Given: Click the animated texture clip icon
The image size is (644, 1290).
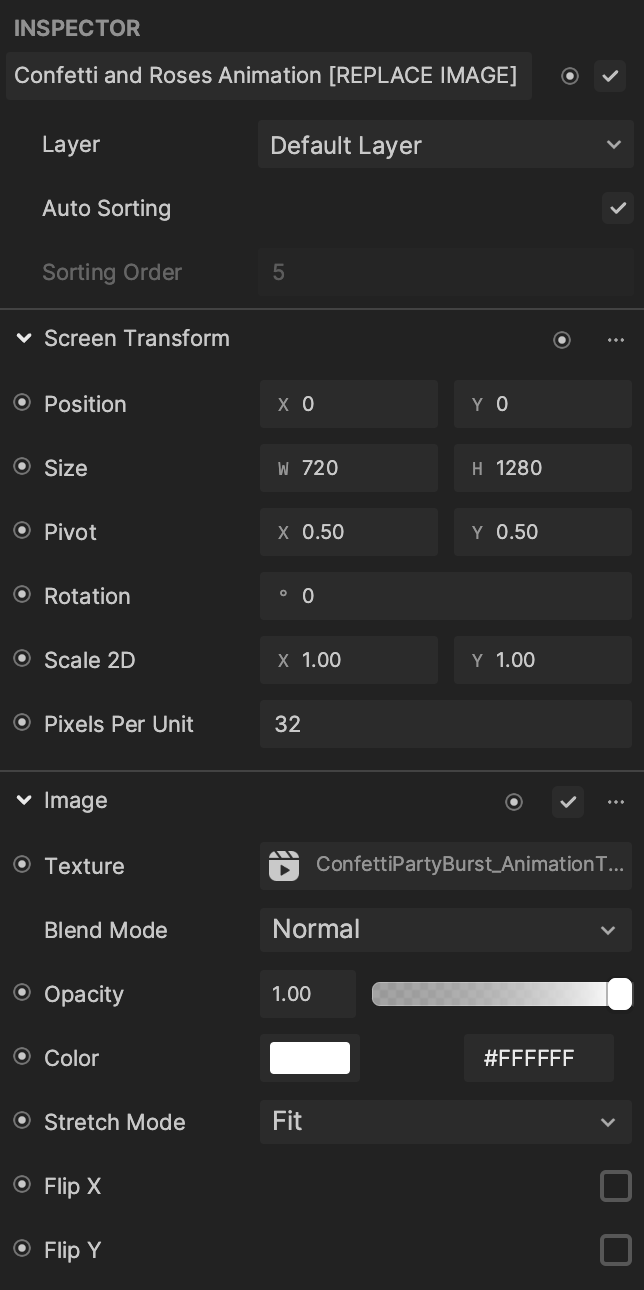Looking at the screenshot, I should tap(284, 866).
